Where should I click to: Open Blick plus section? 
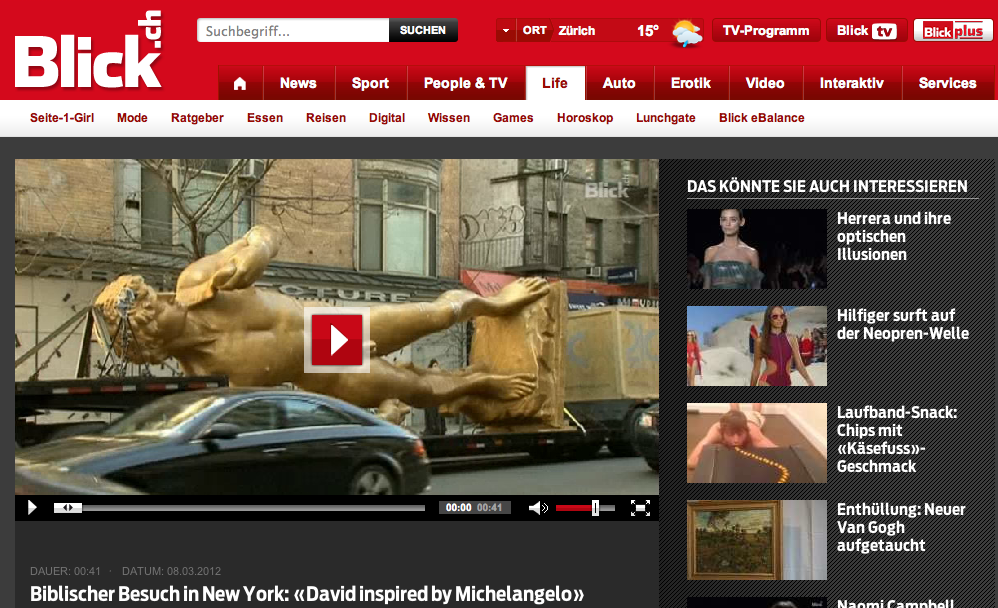pos(953,31)
